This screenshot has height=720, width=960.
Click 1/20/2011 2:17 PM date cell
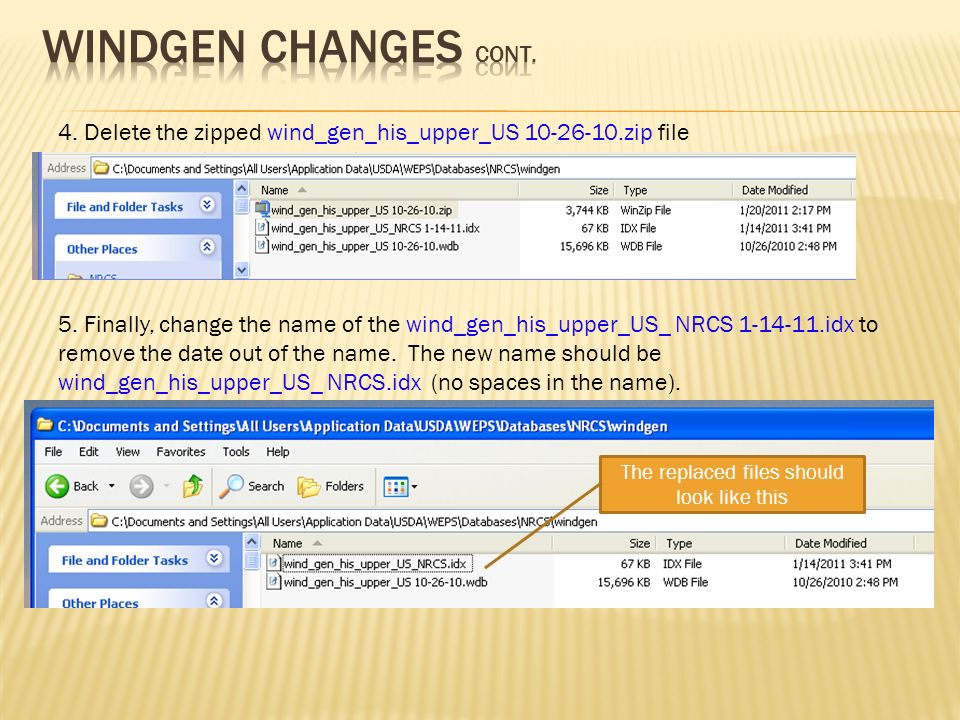pyautogui.click(x=785, y=210)
